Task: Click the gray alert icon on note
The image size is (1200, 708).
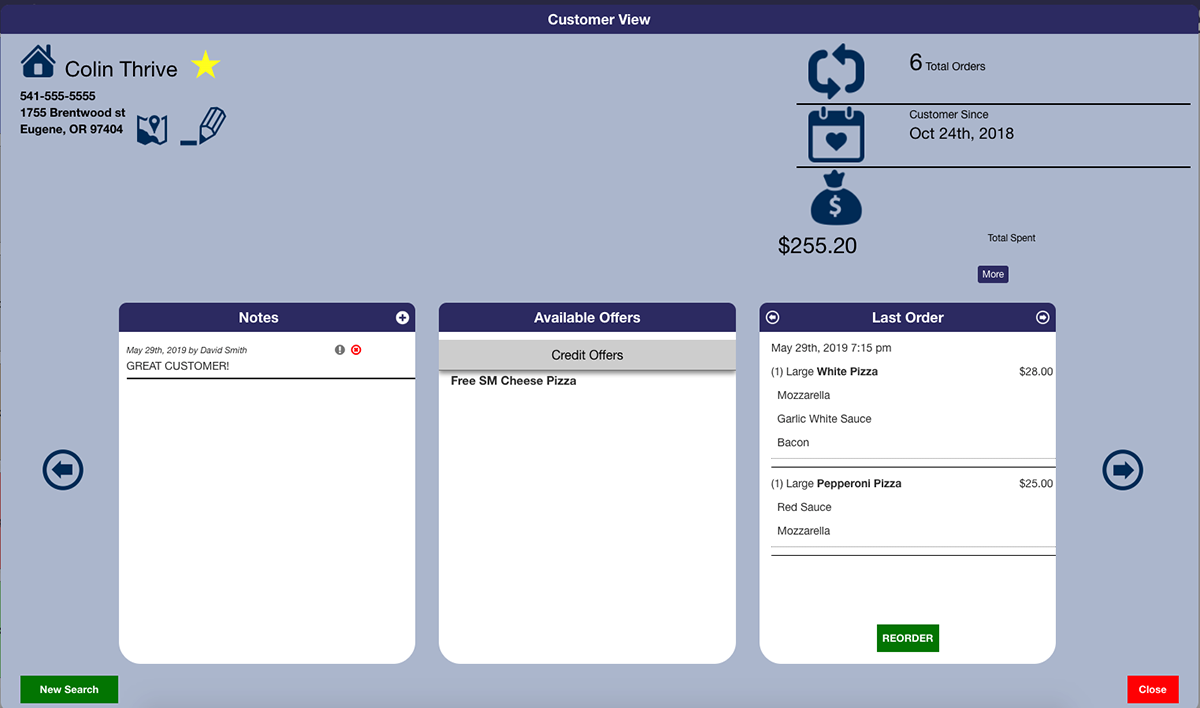Action: click(340, 350)
